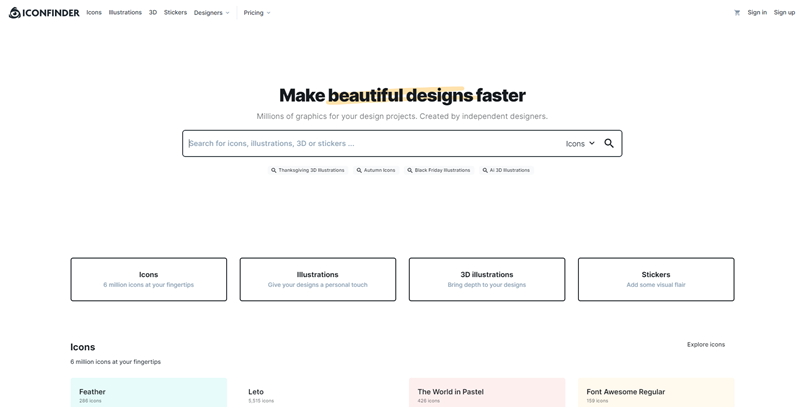Image resolution: width=800 pixels, height=407 pixels.
Task: Open the Leto icon set card
Action: coord(318,393)
